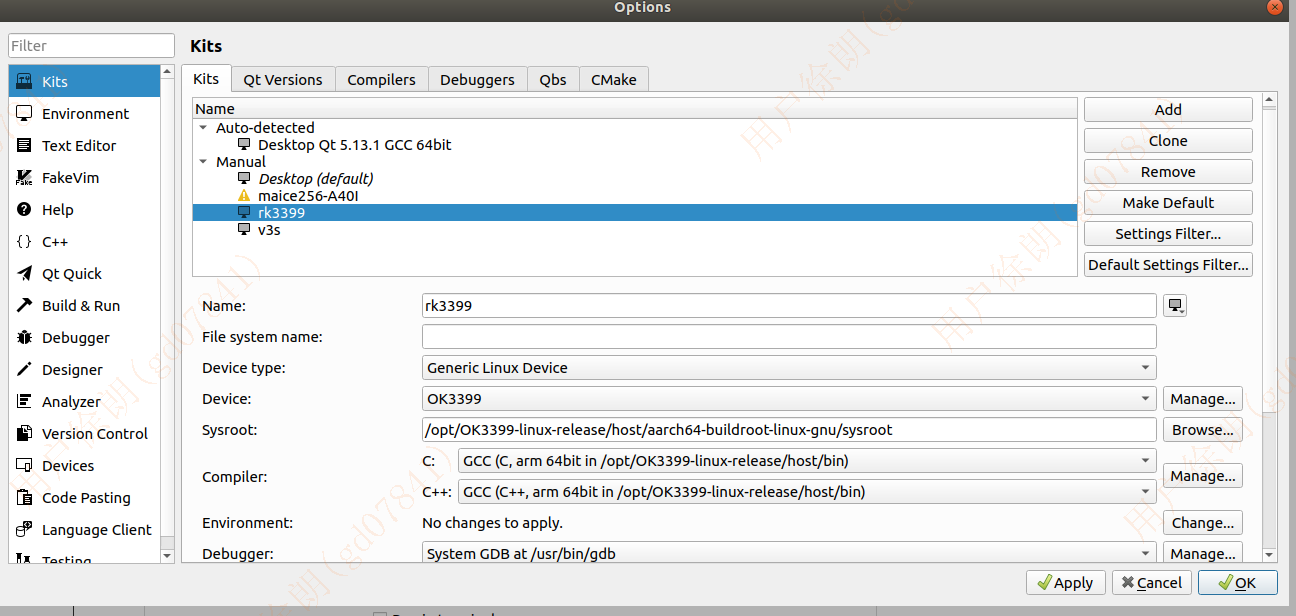Select the Desktop (default) kit
1296x616 pixels.
point(315,179)
